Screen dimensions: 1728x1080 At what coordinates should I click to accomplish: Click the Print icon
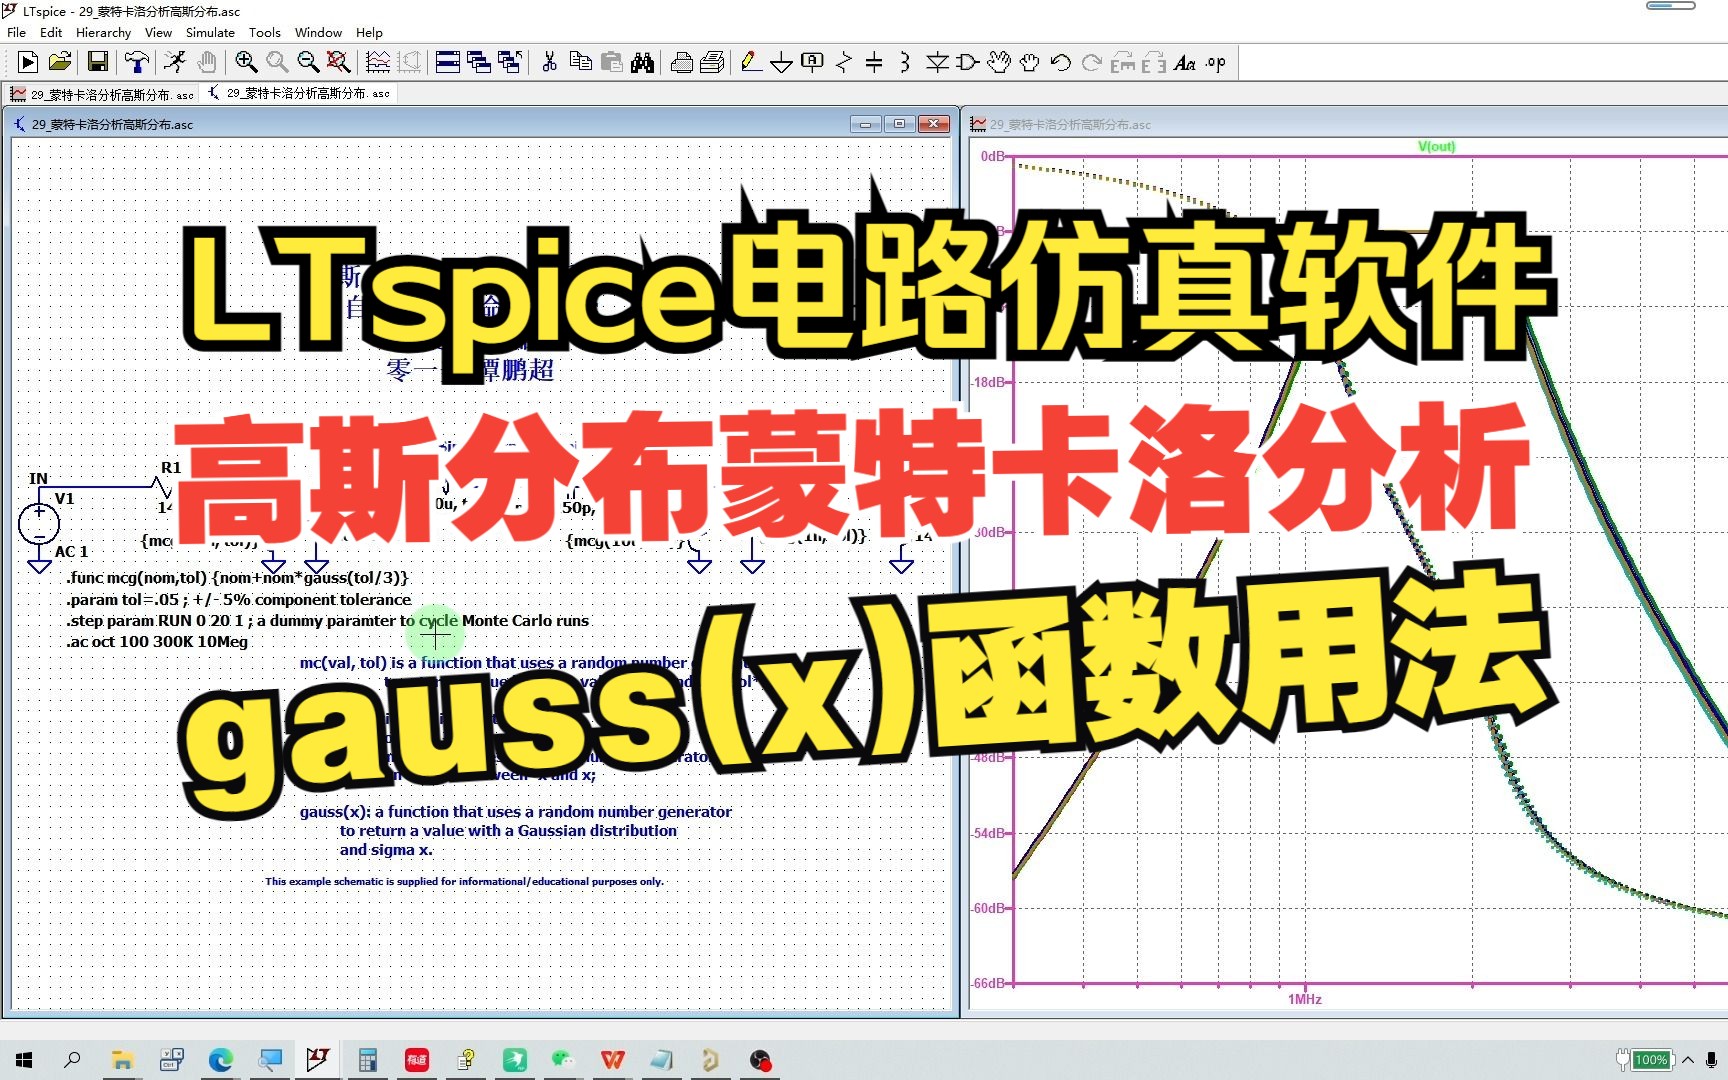point(682,62)
